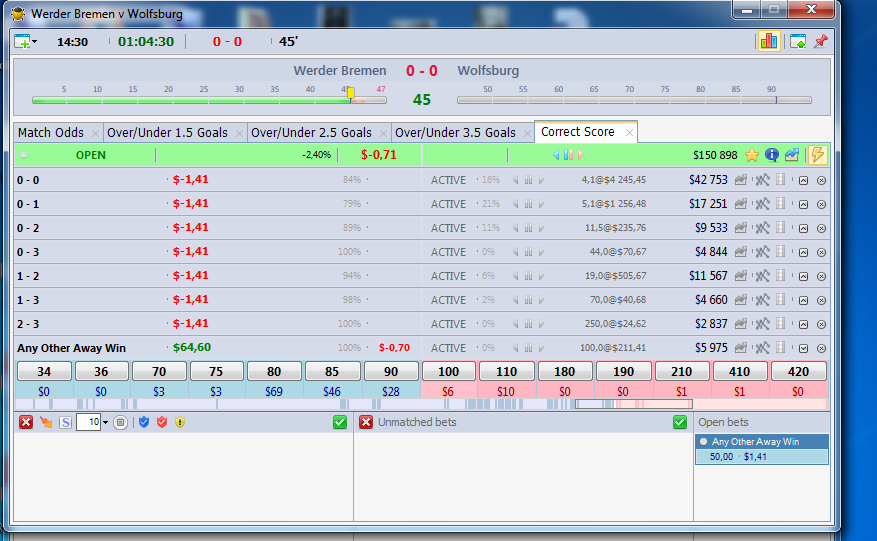877x541 pixels.
Task: Open market information via blue i icon
Action: pyautogui.click(x=772, y=155)
